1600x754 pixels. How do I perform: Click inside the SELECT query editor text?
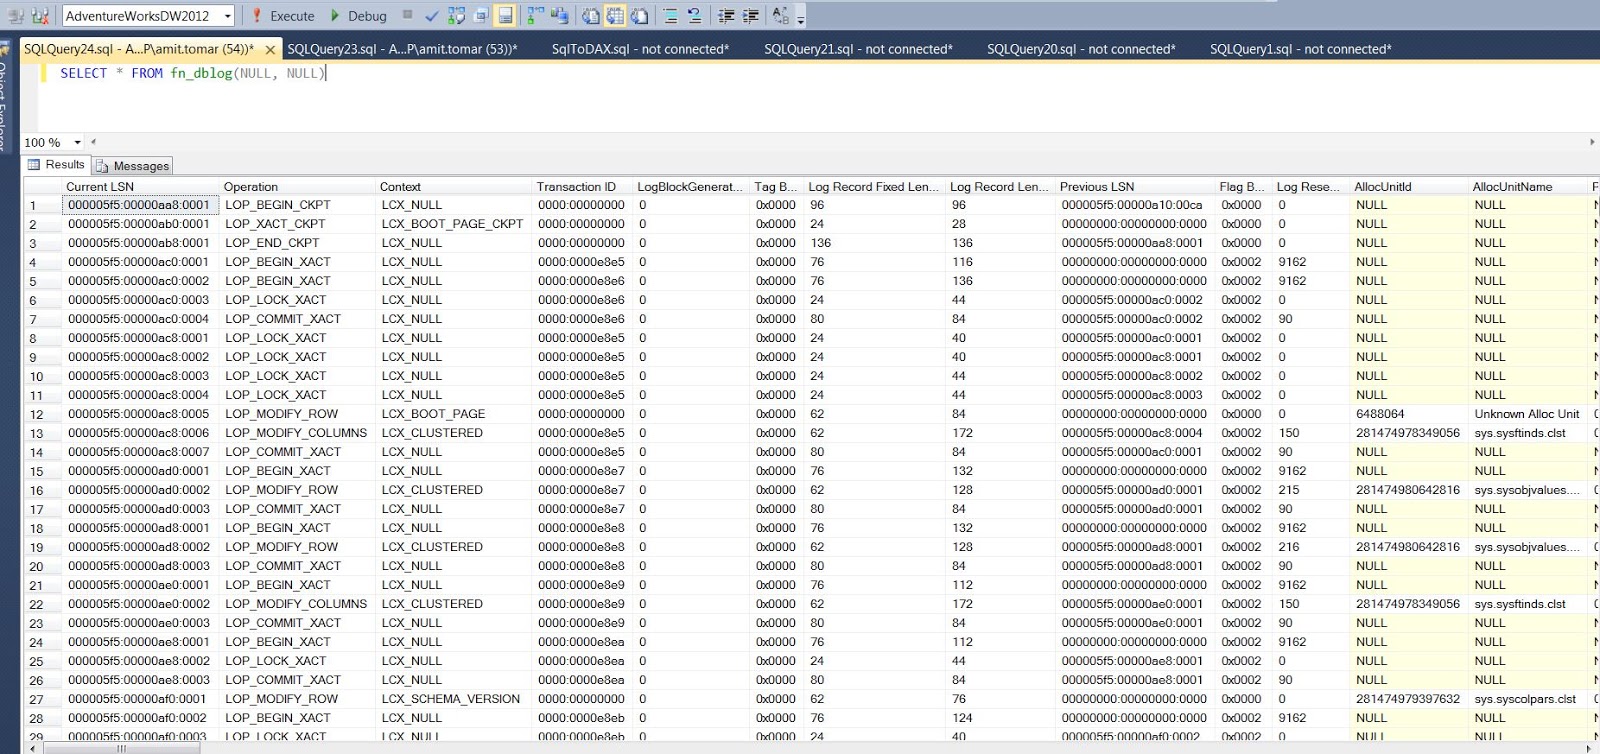tap(192, 73)
